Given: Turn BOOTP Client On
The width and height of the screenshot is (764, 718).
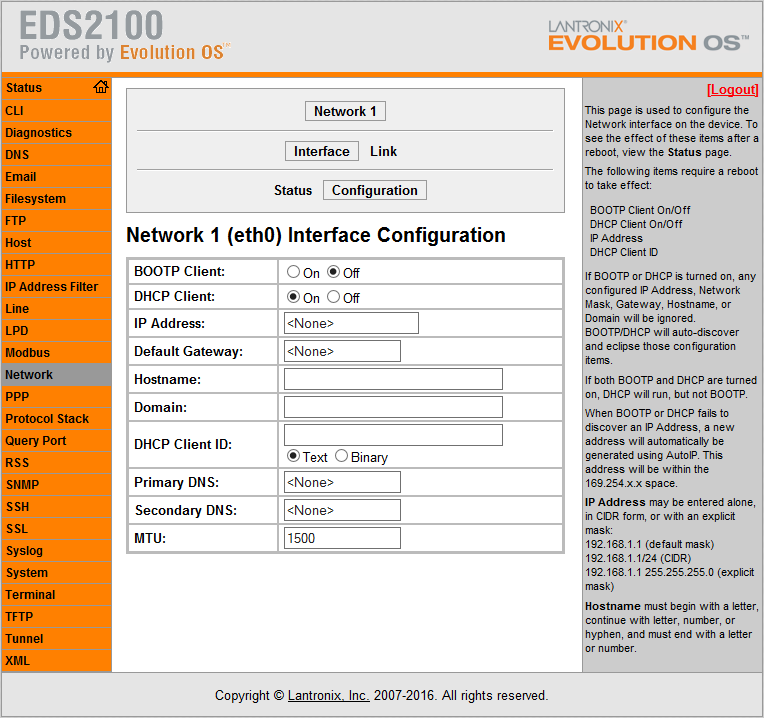Looking at the screenshot, I should tap(293, 272).
